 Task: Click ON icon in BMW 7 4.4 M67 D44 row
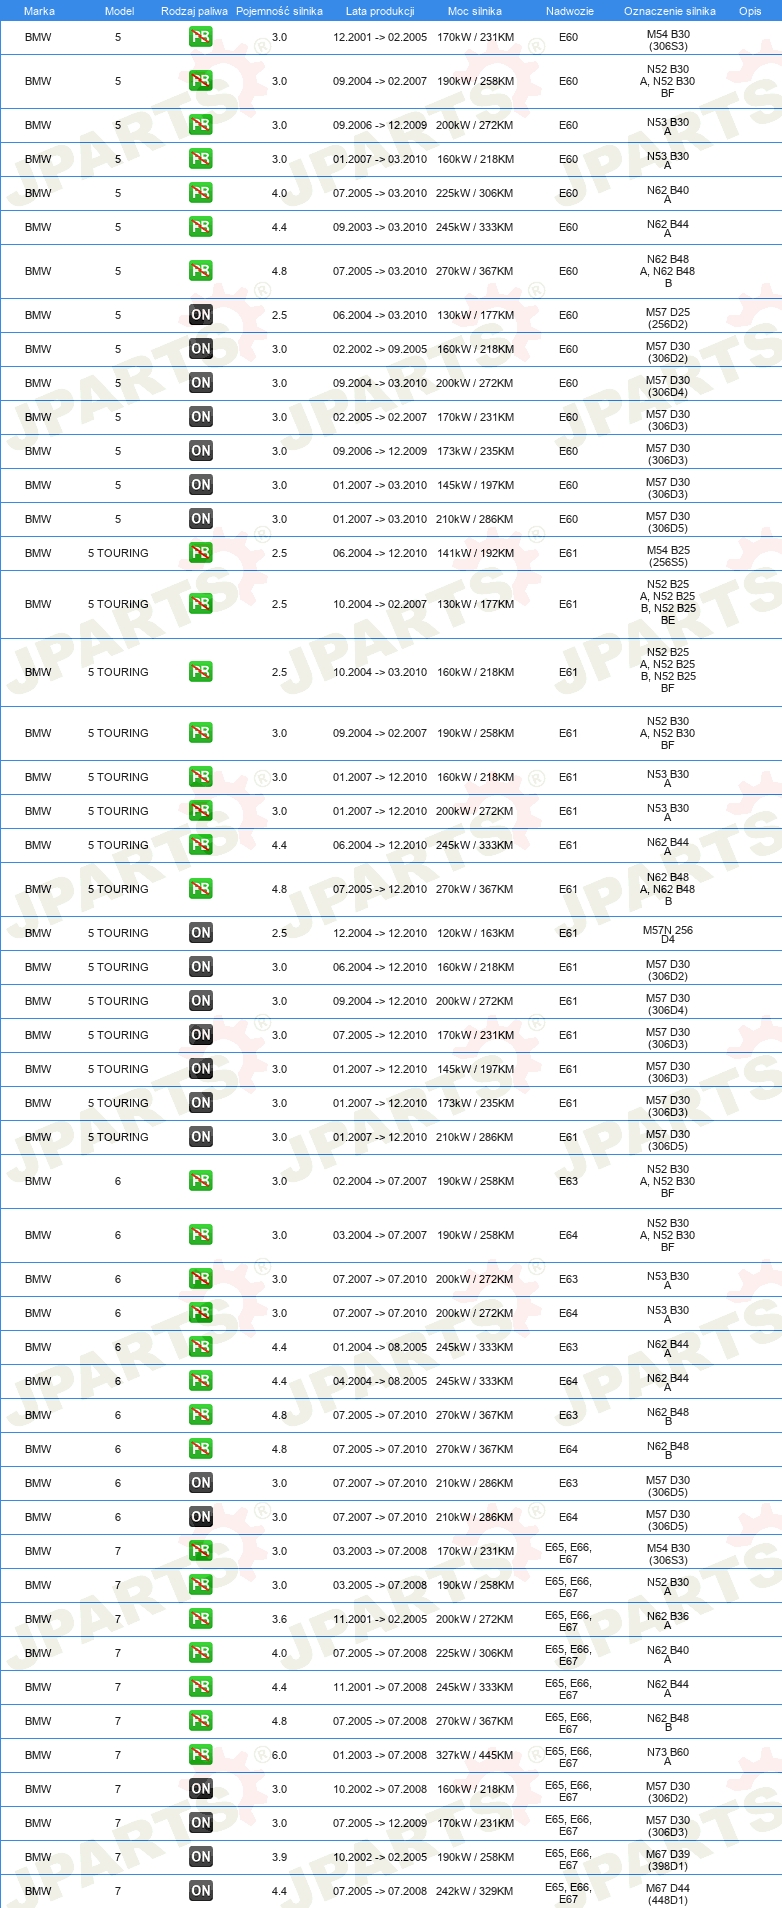(200, 1891)
